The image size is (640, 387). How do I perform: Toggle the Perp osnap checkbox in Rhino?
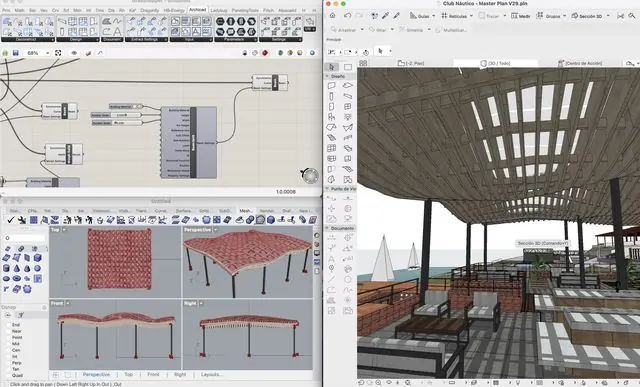(9, 363)
